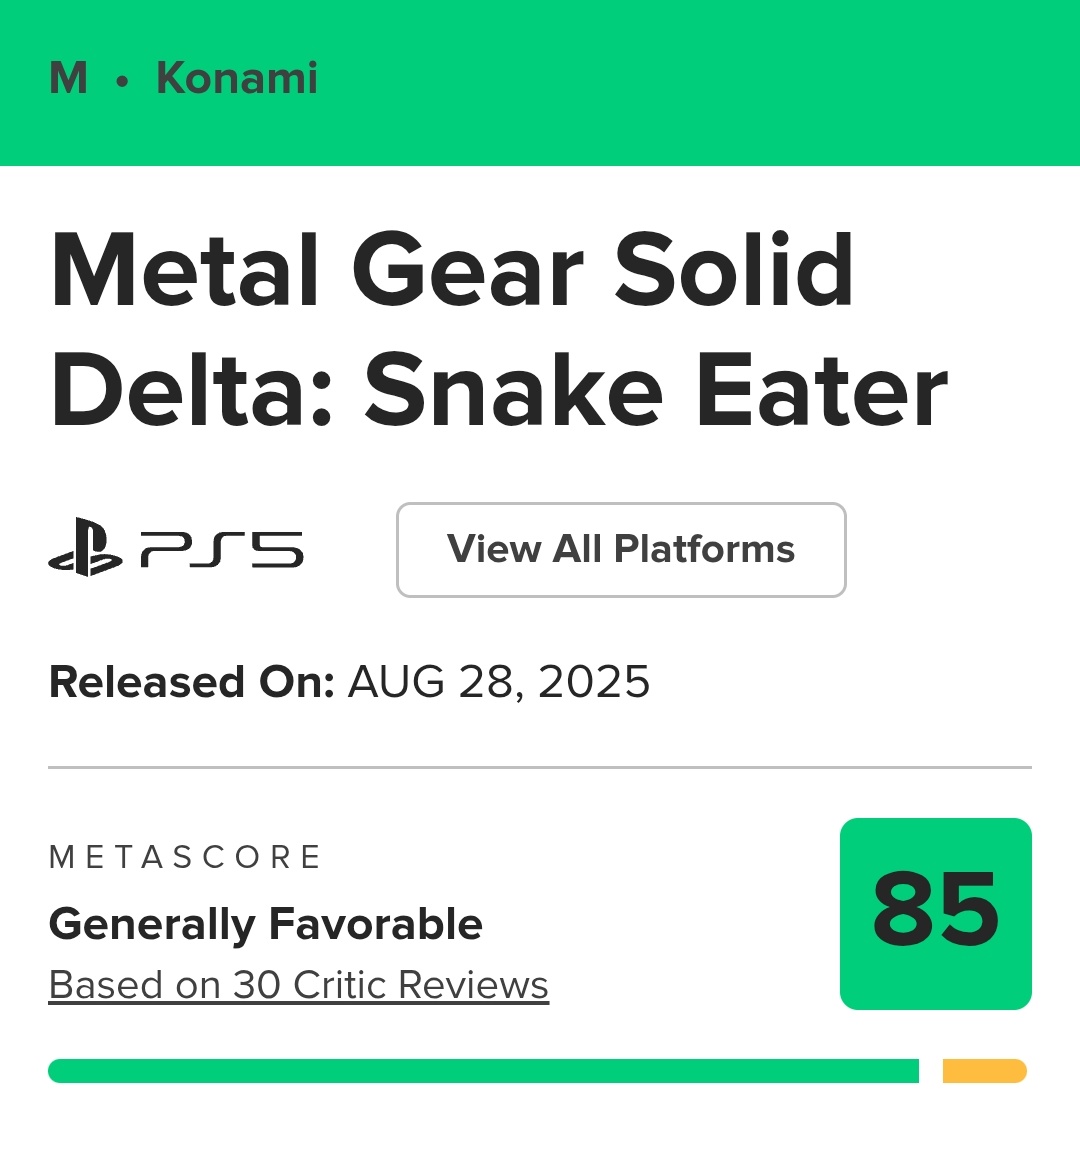The width and height of the screenshot is (1080, 1167).
Task: Click the gray horizontal divider line
Action: pyautogui.click(x=540, y=767)
